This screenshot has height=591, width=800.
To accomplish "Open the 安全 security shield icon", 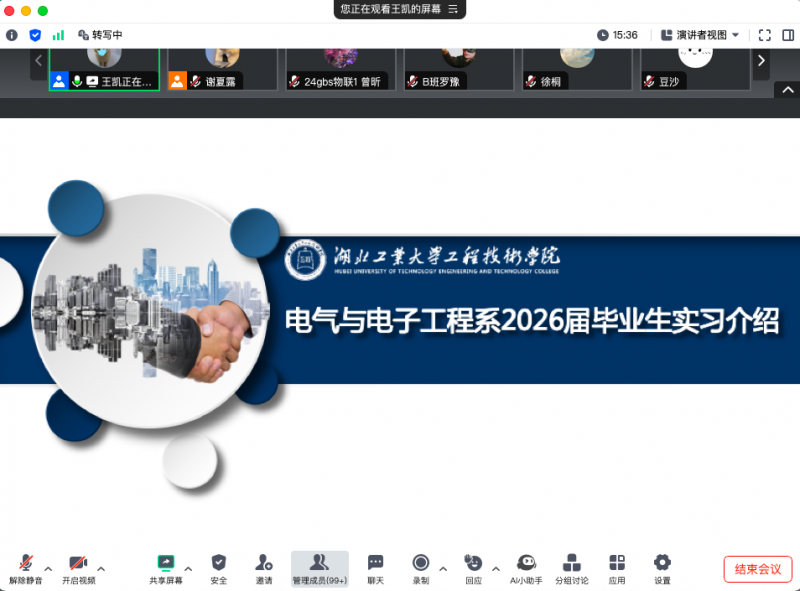I will tap(219, 568).
